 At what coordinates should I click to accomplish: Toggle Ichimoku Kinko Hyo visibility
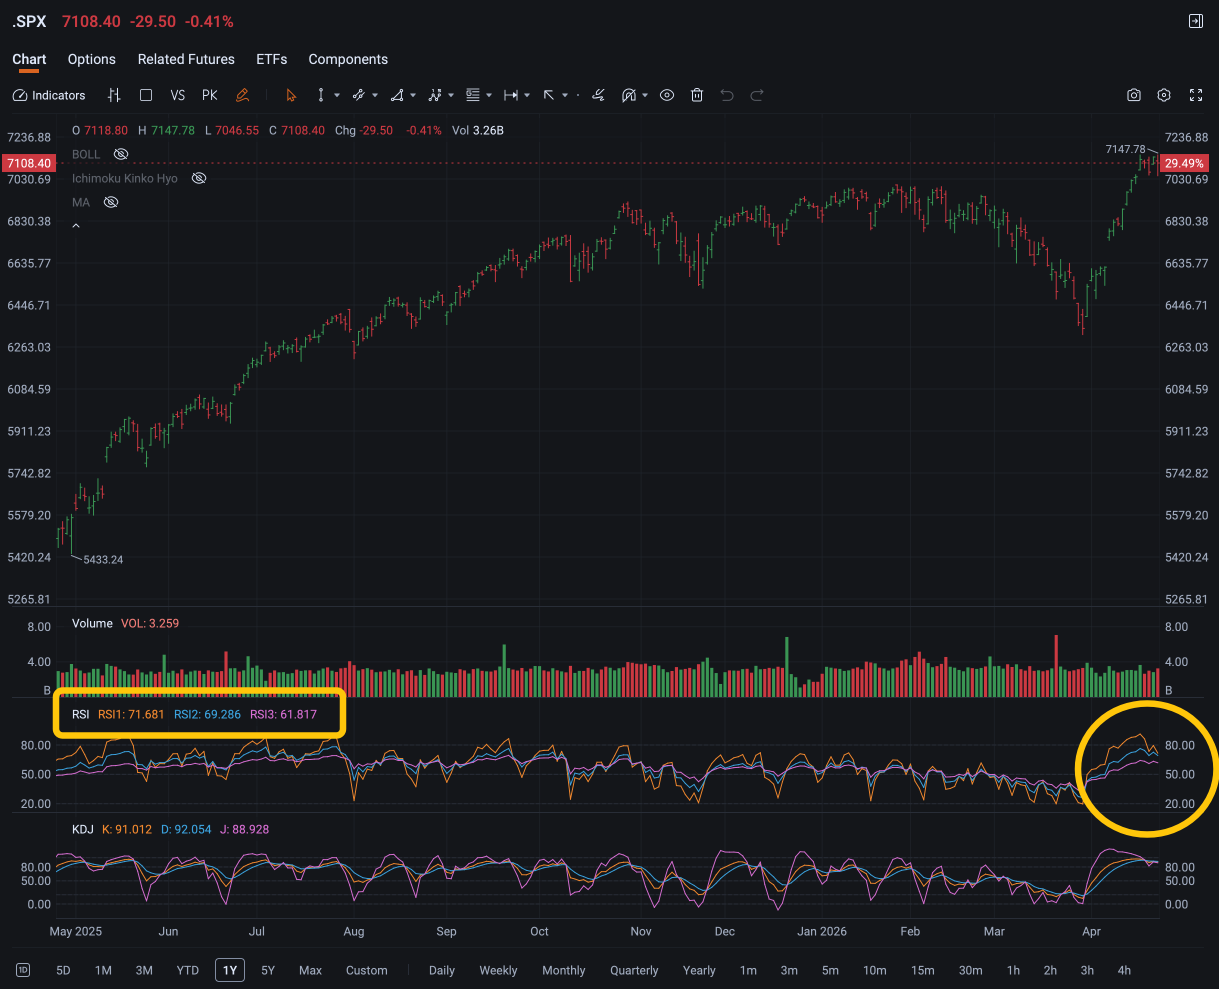[x=199, y=178]
